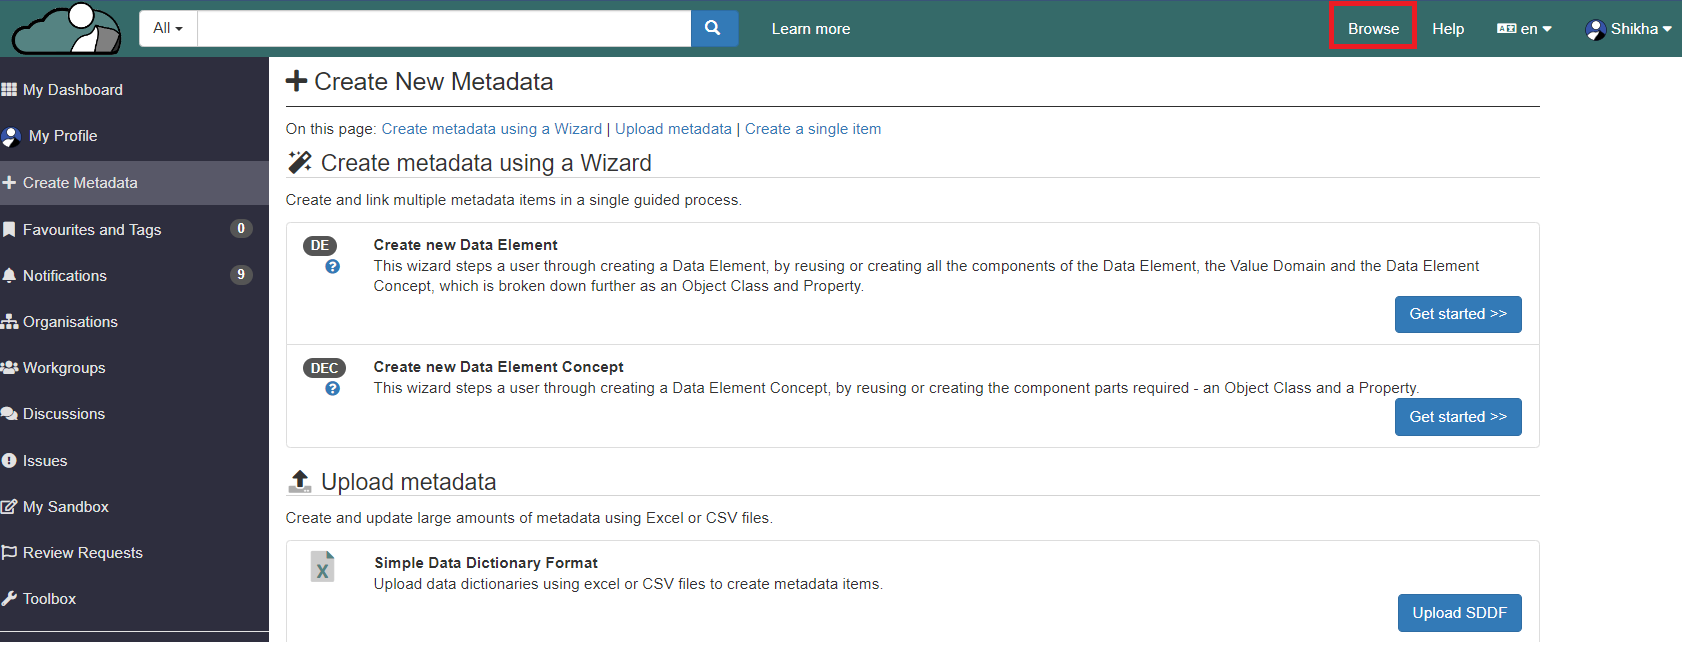Click the DEC badge icon
The height and width of the screenshot is (648, 1682).
324,368
